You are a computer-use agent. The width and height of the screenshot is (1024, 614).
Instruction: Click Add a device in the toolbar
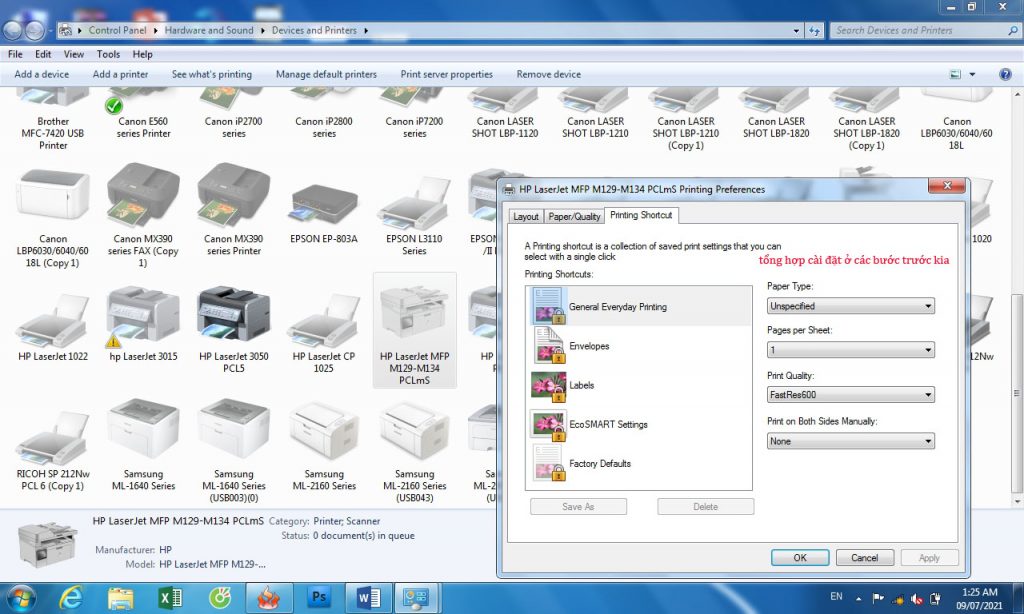(x=42, y=74)
